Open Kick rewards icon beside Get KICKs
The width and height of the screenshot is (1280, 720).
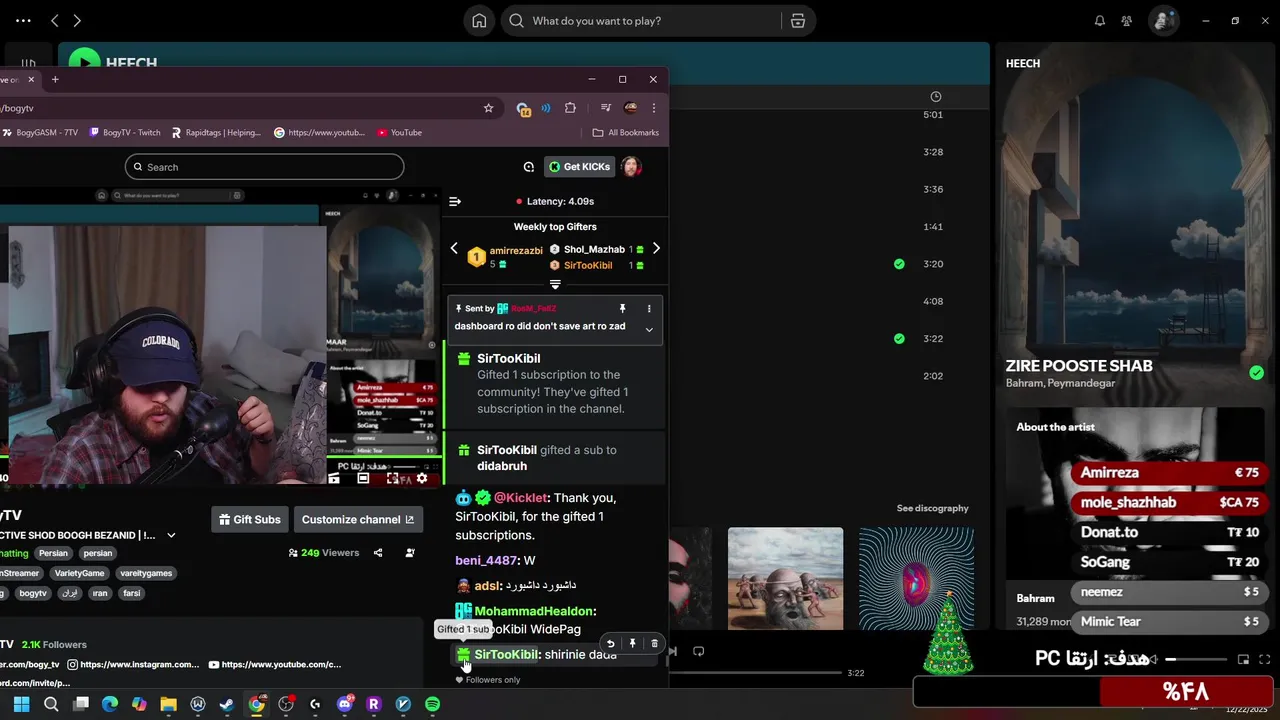529,167
